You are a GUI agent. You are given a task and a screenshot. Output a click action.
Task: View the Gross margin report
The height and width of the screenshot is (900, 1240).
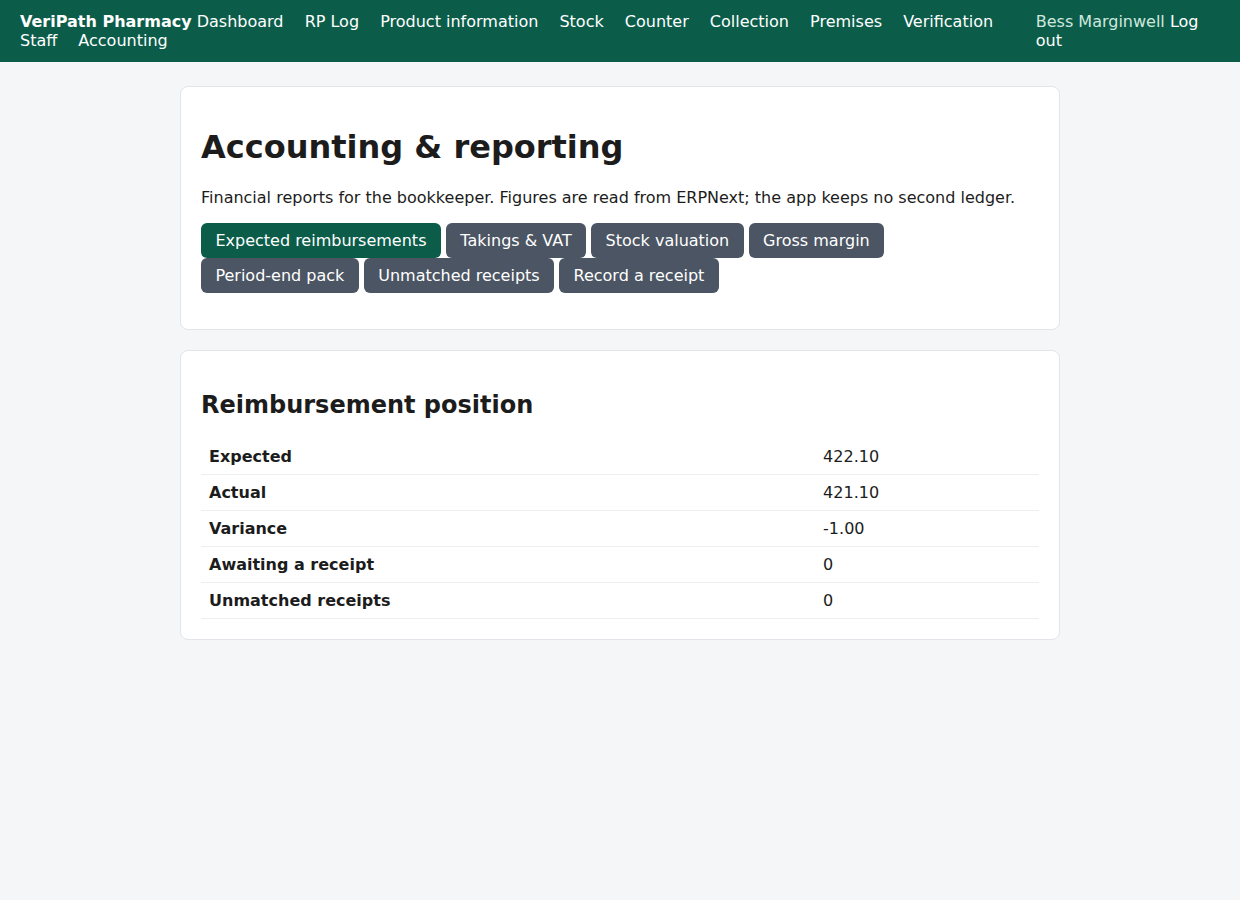816,240
